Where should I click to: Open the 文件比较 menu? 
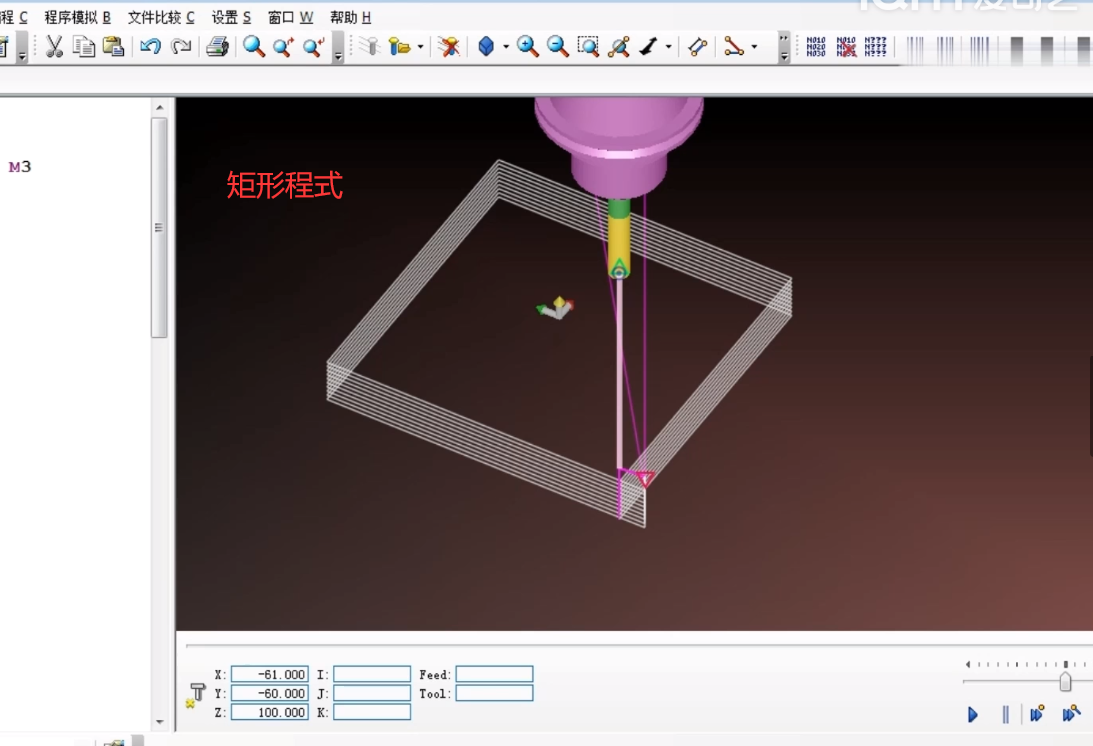click(161, 17)
